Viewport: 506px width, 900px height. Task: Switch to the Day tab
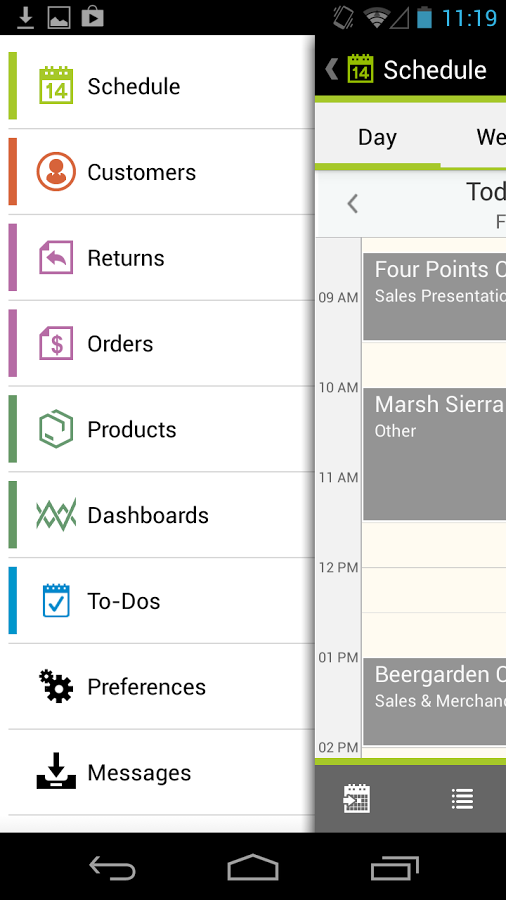click(377, 138)
